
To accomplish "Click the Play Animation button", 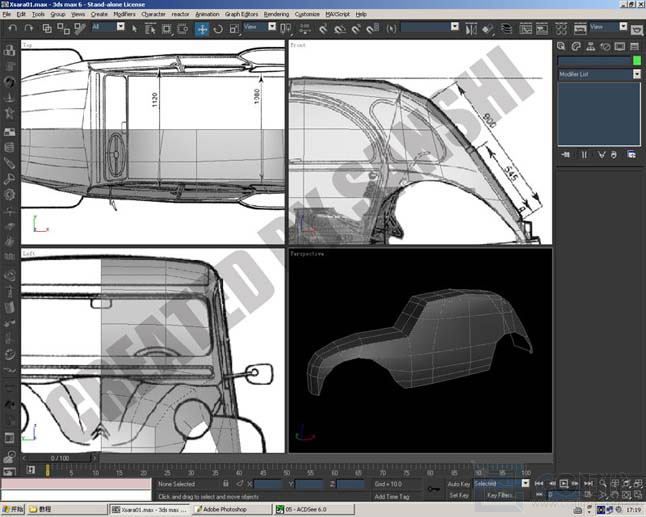I will (564, 483).
